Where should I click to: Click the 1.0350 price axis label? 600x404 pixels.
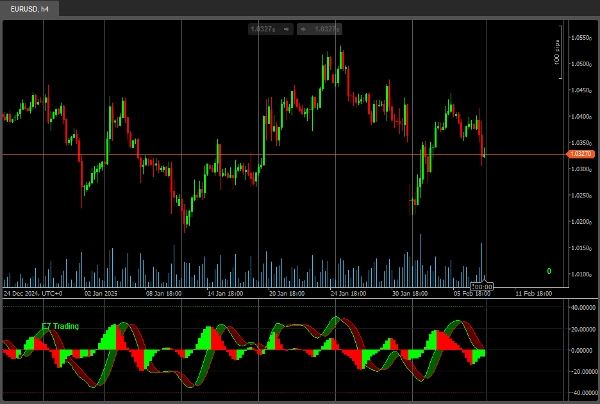pyautogui.click(x=581, y=143)
